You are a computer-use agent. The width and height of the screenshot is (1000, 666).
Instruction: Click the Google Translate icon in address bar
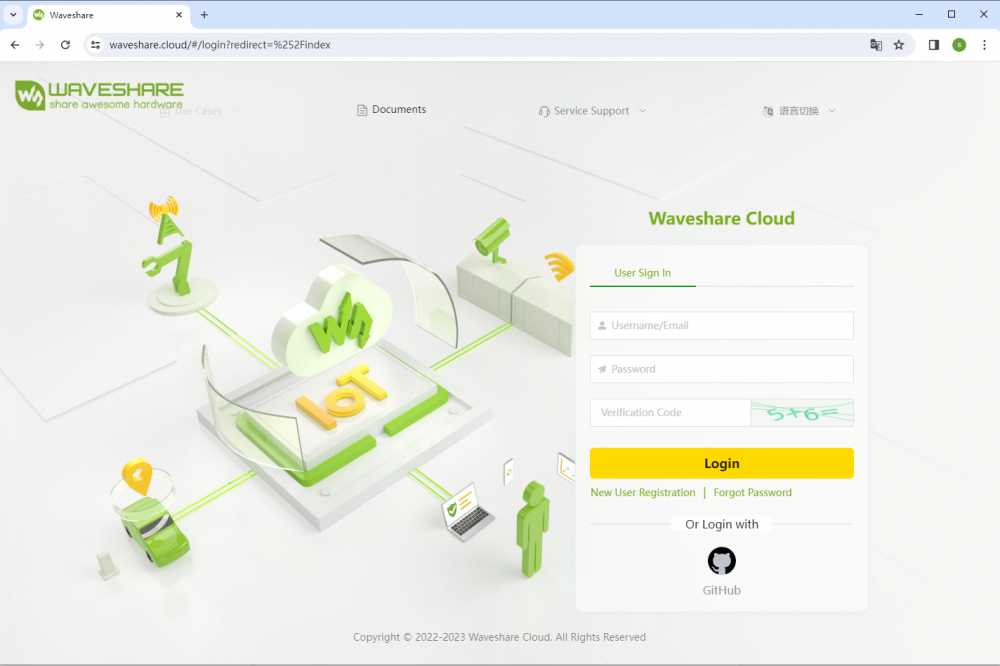[876, 45]
